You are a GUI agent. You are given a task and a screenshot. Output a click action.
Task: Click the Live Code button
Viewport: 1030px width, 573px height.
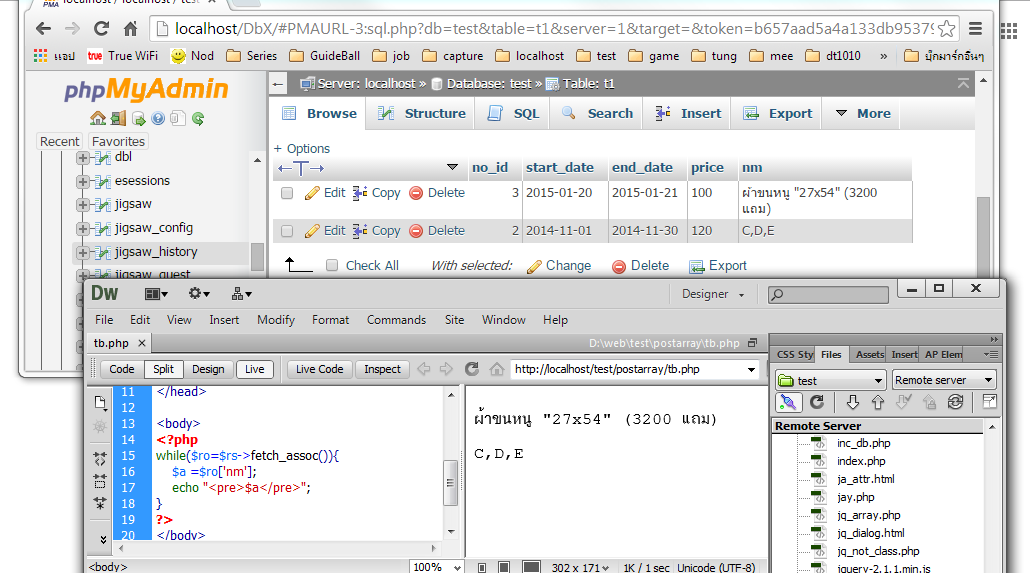(319, 369)
